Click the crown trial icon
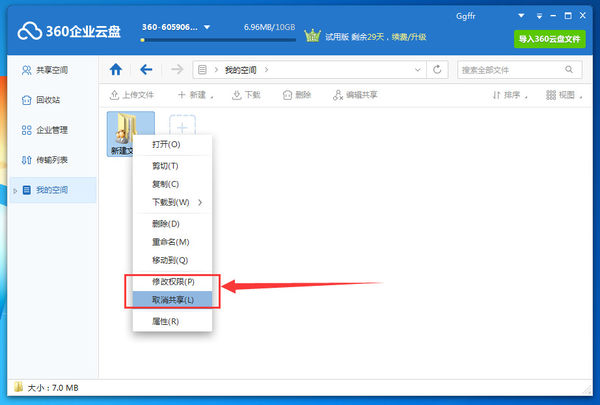The height and width of the screenshot is (405, 600). [x=312, y=36]
